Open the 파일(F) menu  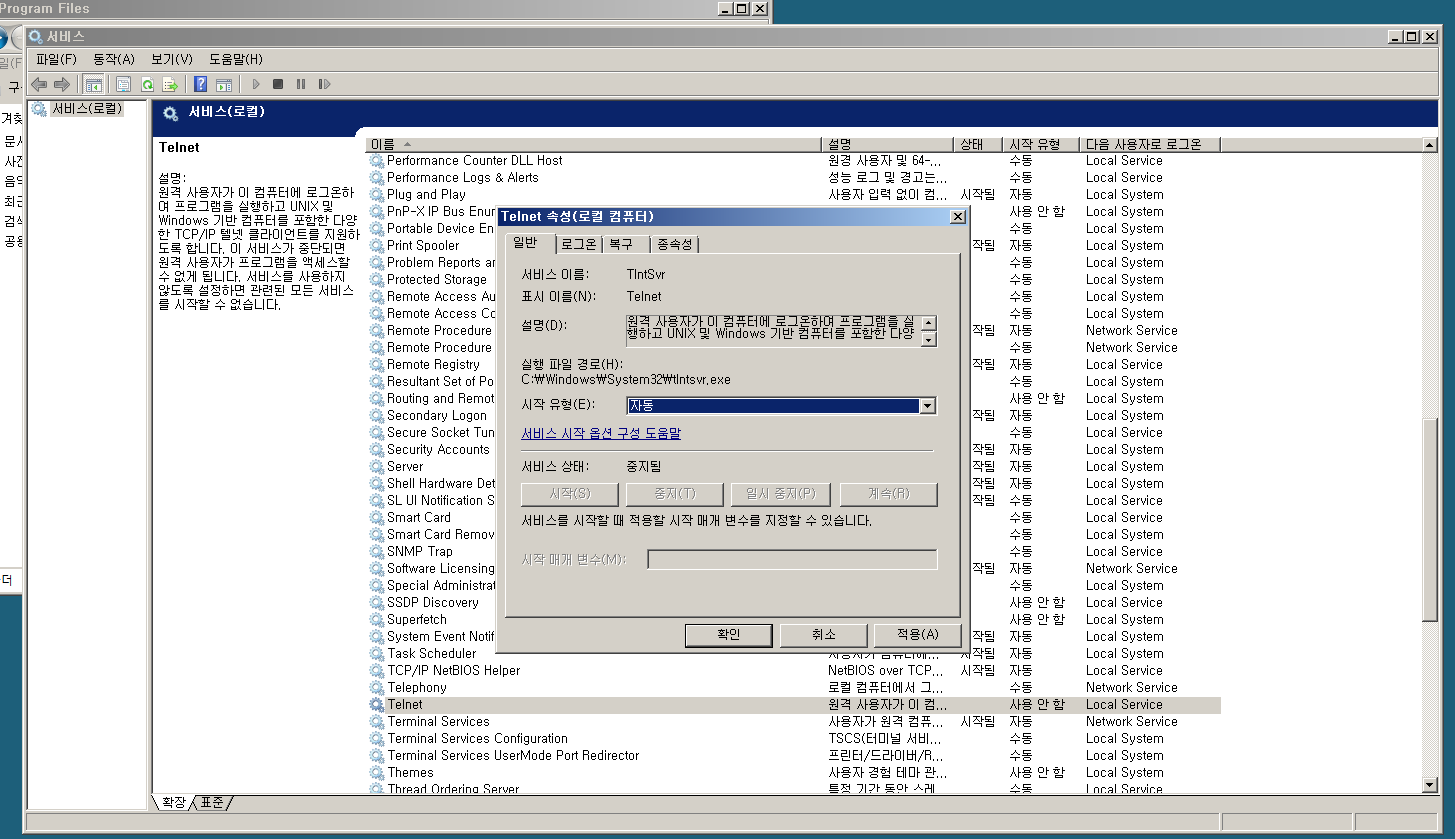56,59
